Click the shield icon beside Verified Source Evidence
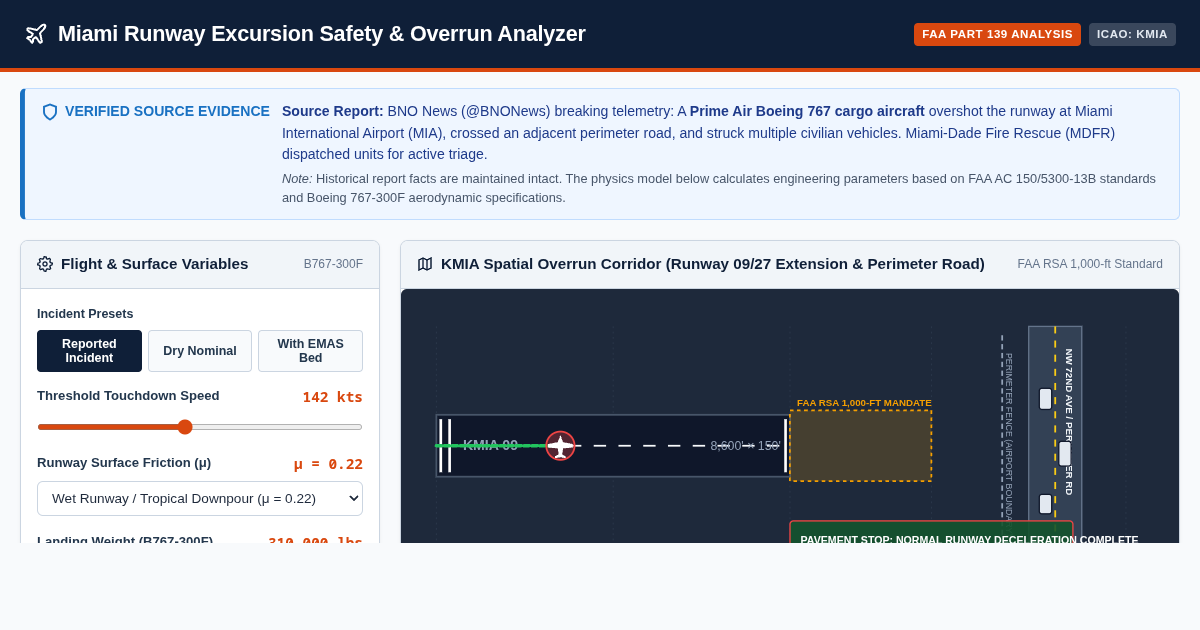 [50, 112]
